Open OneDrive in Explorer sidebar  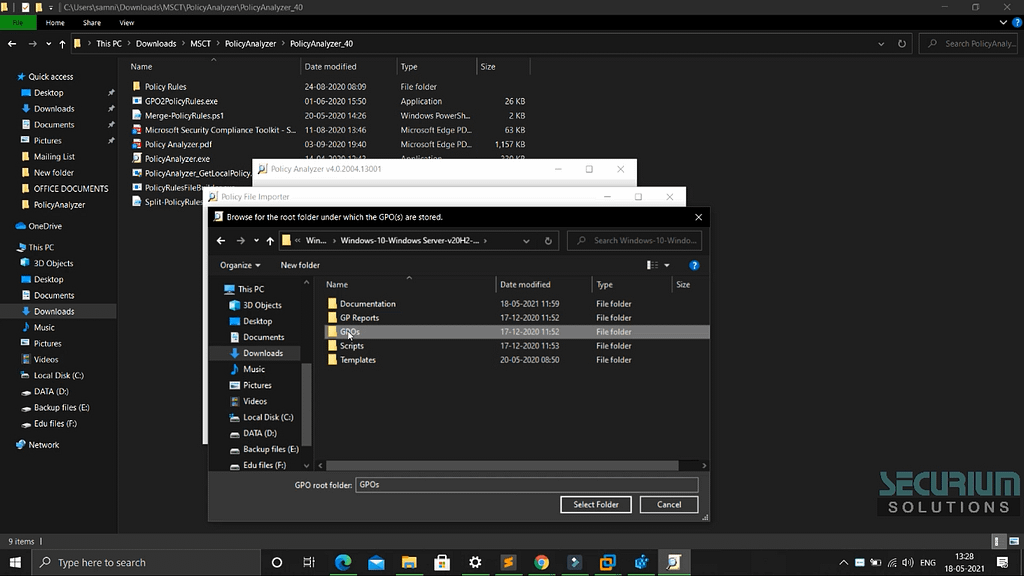[44, 226]
